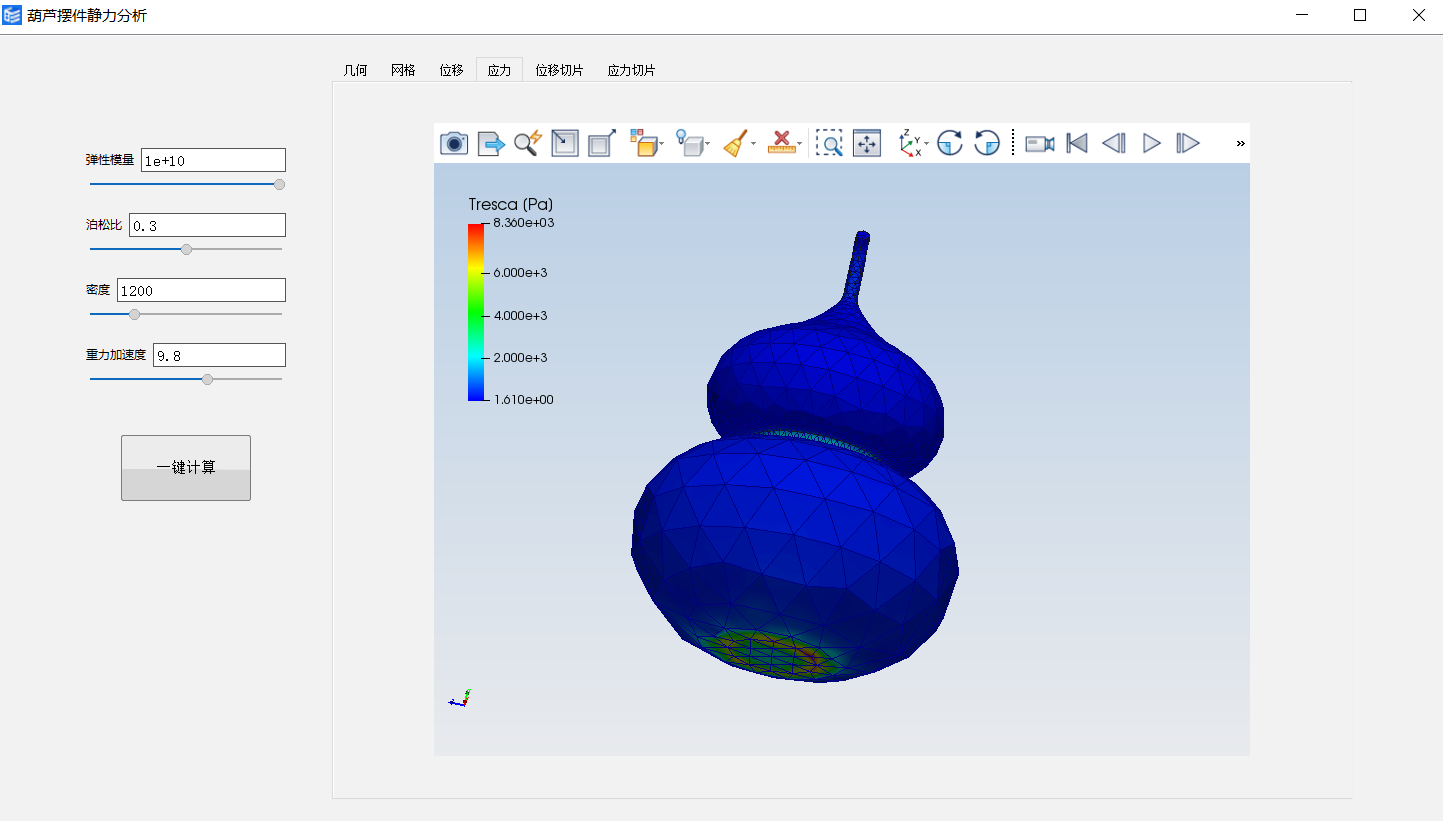Step forward one animation frame
Image resolution: width=1443 pixels, height=821 pixels.
coord(1187,144)
